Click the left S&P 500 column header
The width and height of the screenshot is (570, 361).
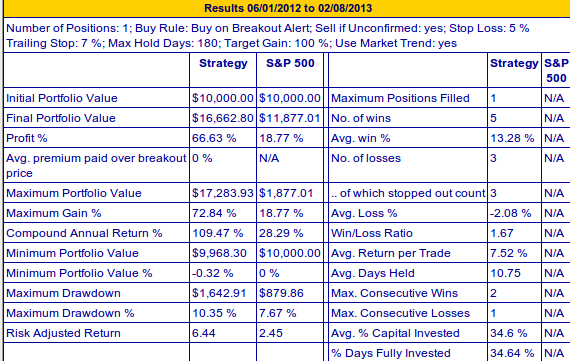290,63
